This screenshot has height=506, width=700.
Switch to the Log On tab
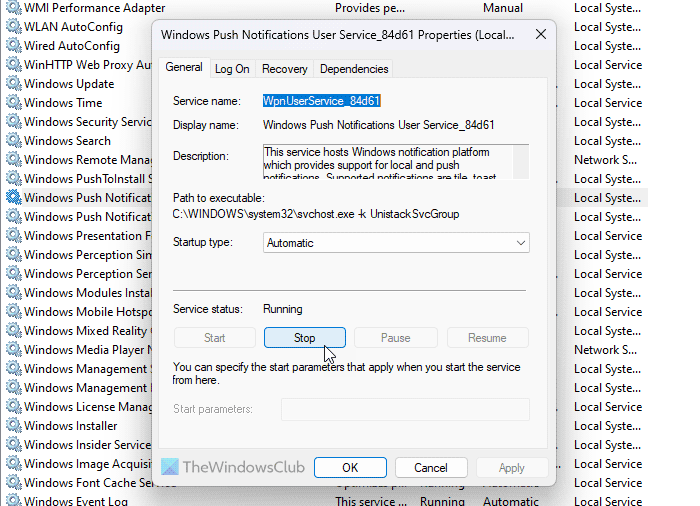point(232,69)
